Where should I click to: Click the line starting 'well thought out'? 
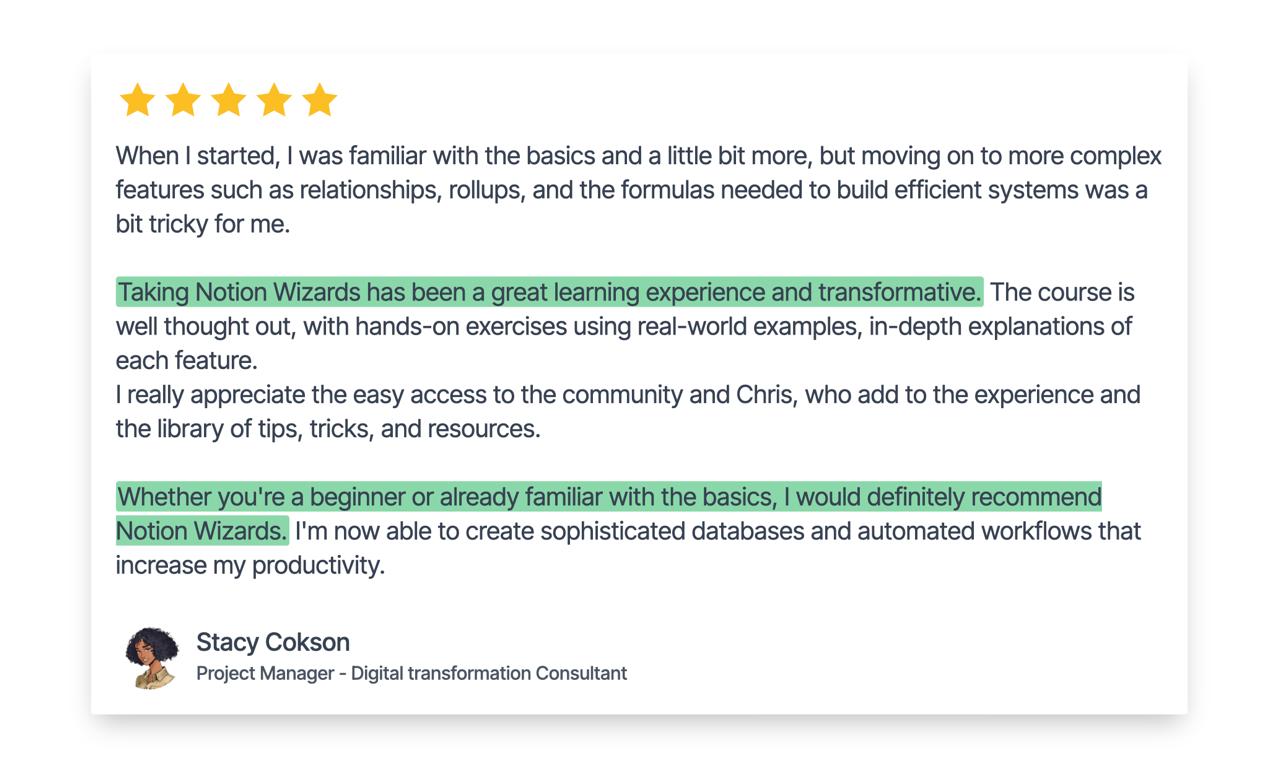coord(623,326)
